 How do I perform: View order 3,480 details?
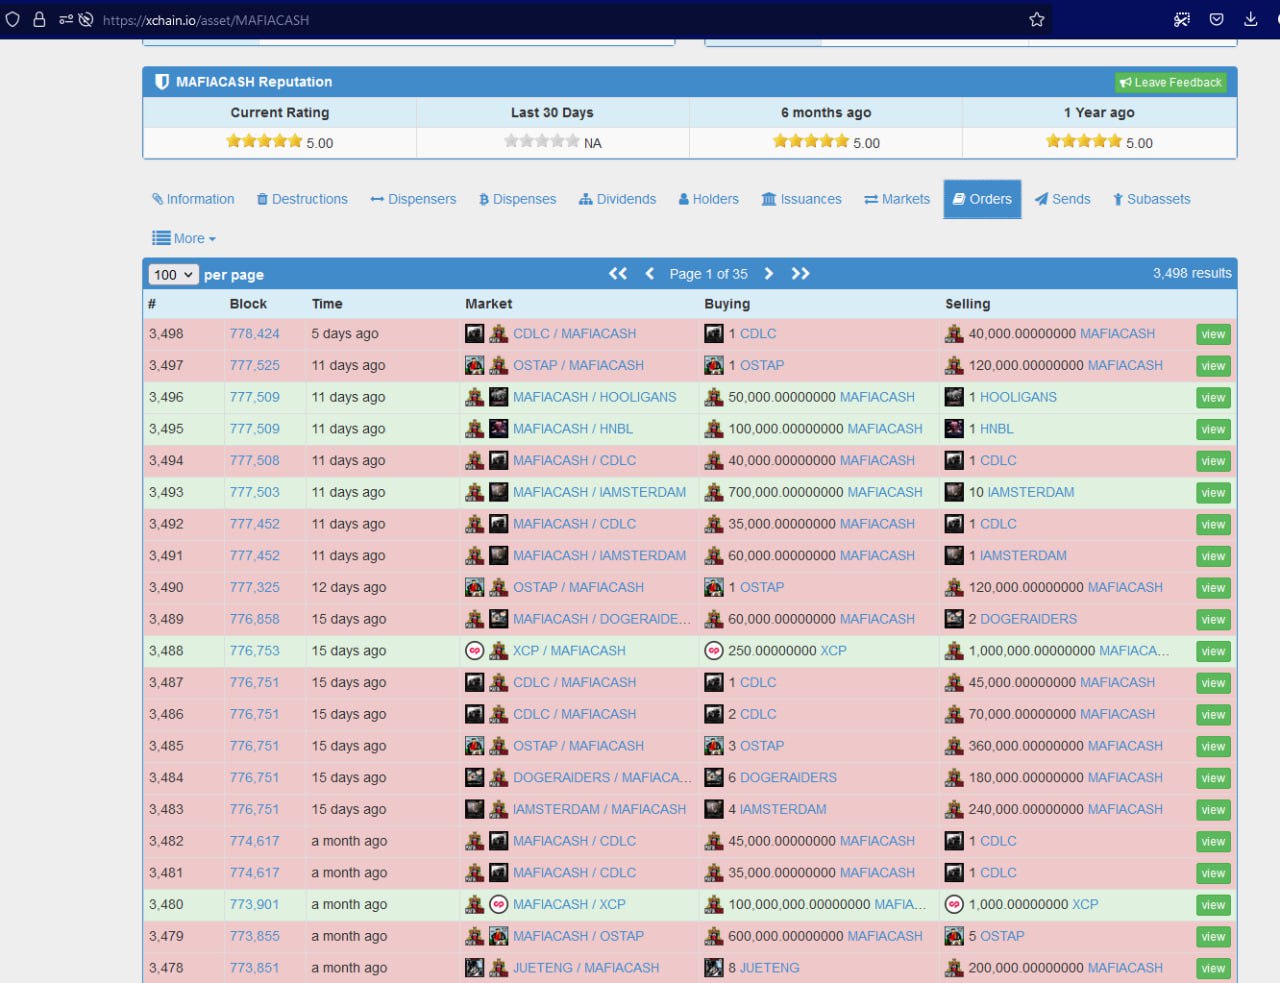(1213, 905)
